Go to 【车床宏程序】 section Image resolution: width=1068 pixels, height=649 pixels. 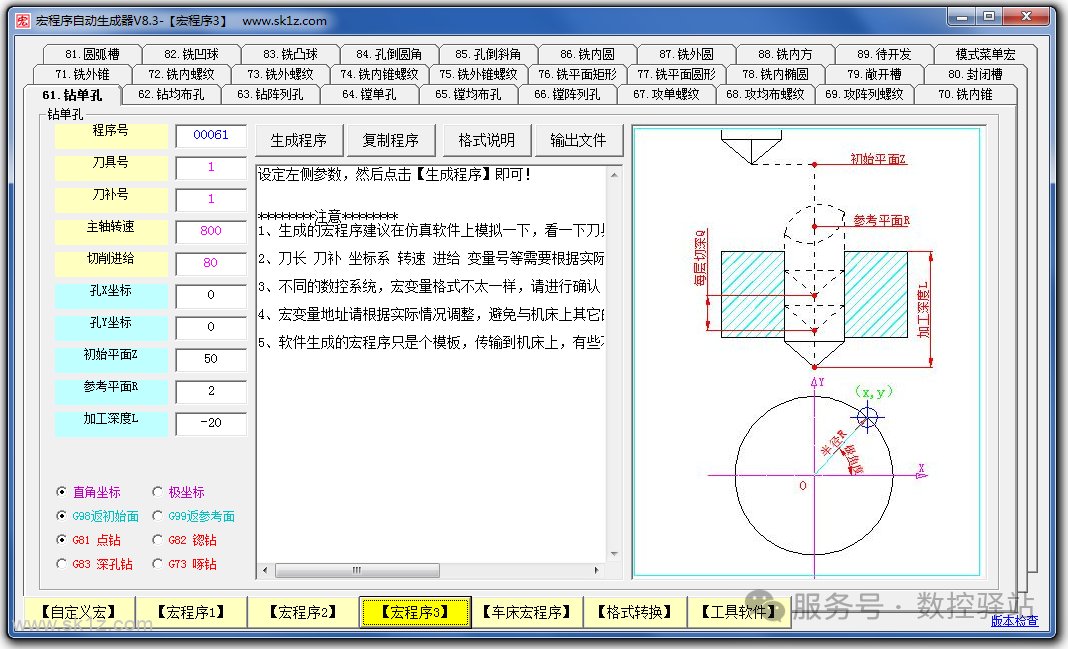coord(527,612)
